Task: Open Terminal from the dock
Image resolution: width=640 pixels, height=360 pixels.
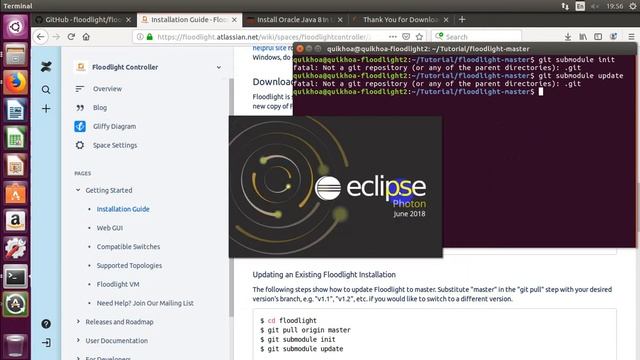Action: (x=15, y=277)
